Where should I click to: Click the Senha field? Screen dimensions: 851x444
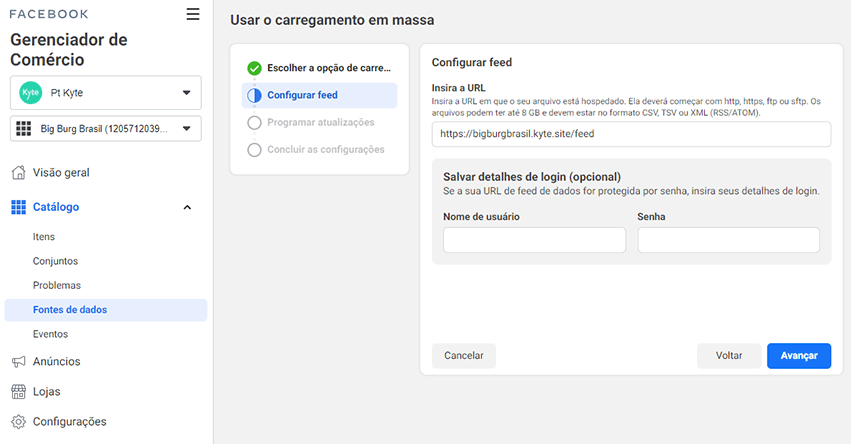pos(728,240)
